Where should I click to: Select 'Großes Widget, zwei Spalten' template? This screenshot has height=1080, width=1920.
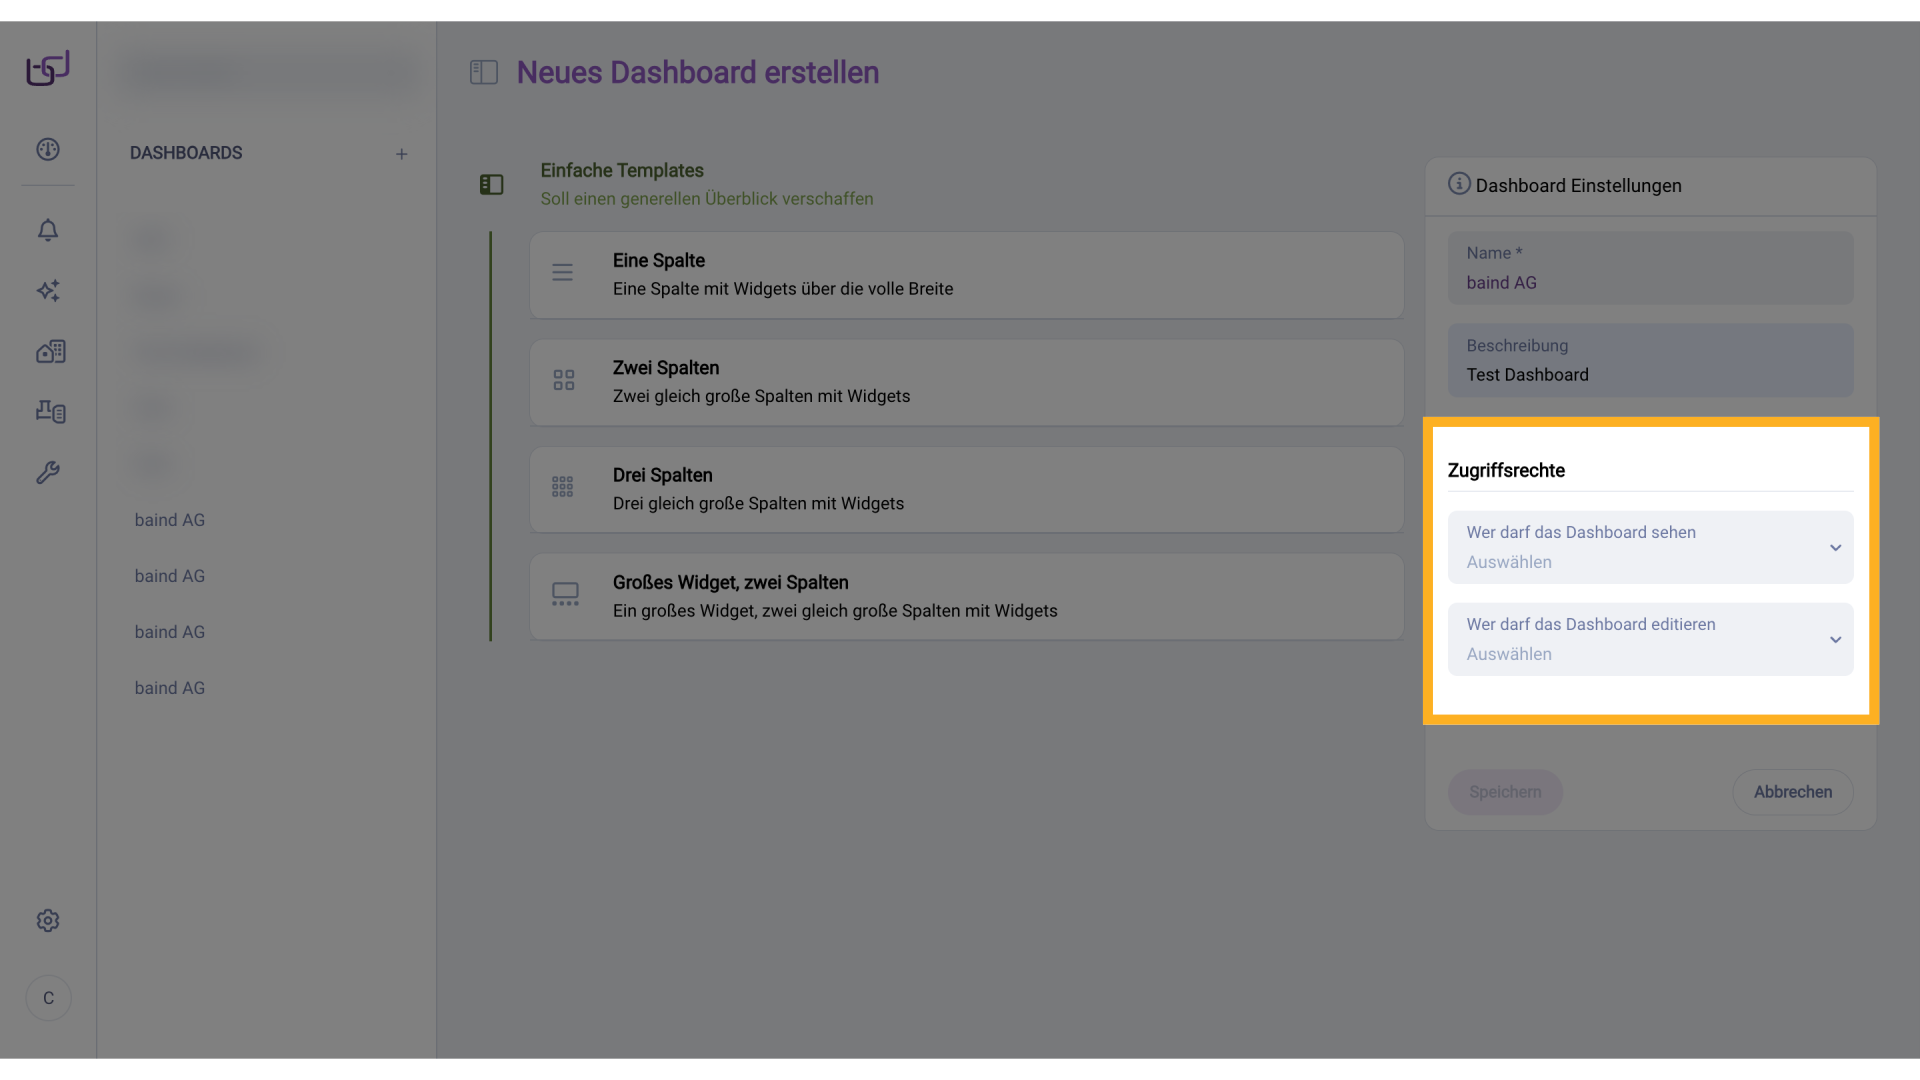[x=966, y=596]
